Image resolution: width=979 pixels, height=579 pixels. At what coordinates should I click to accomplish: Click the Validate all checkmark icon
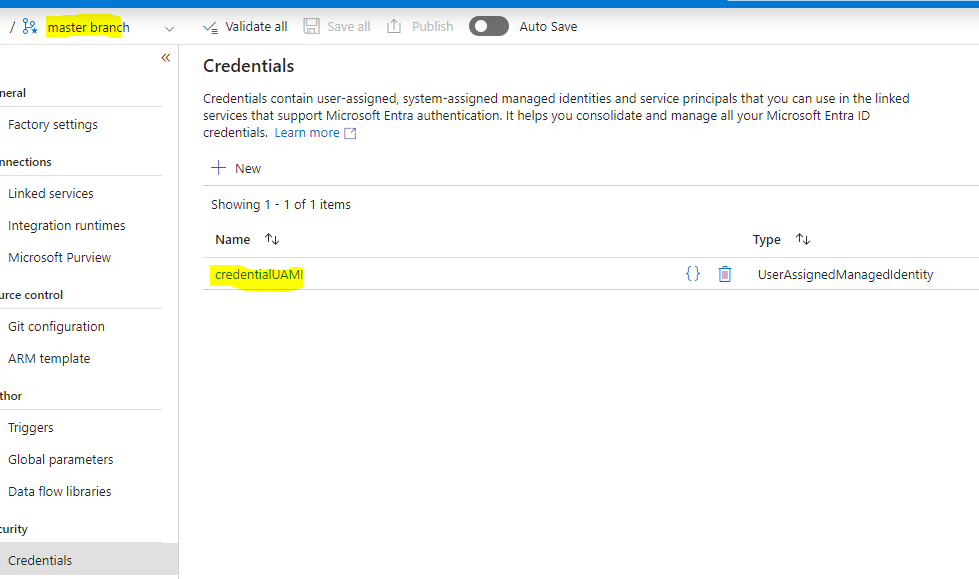click(212, 26)
